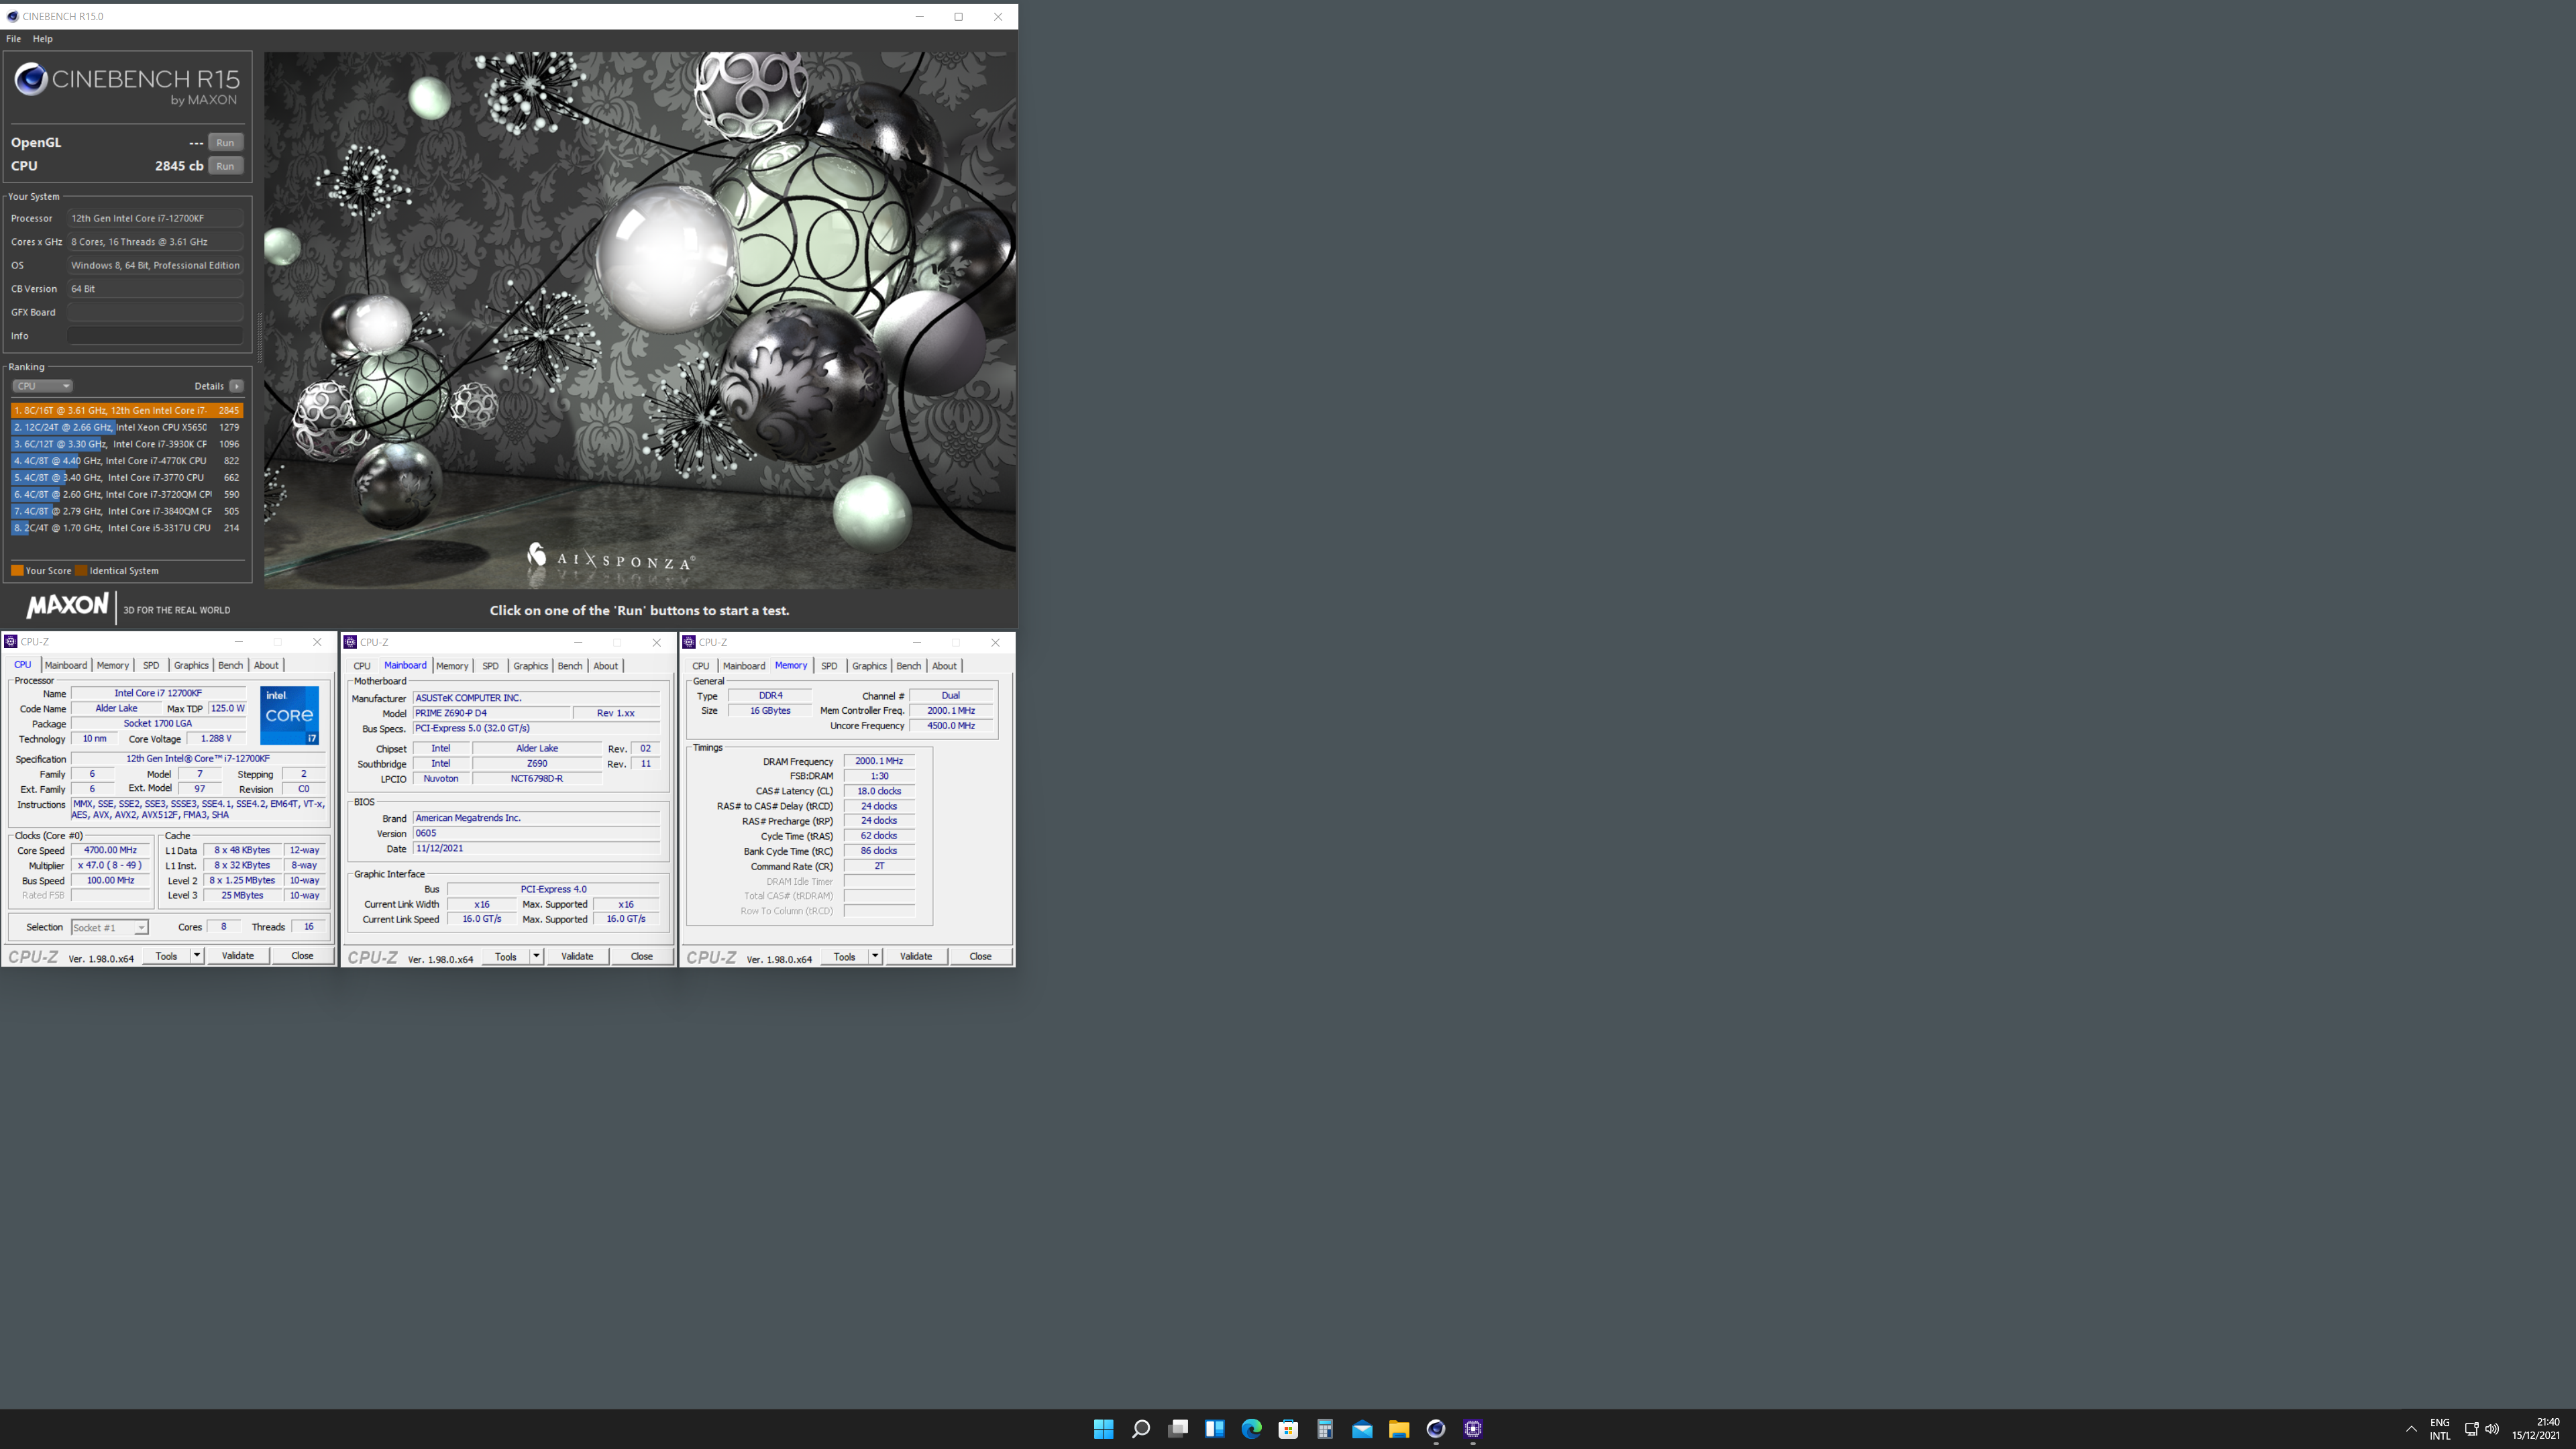Viewport: 2576px width, 1449px height.
Task: Click the first CPU-Z window title icon
Action: pos(11,642)
